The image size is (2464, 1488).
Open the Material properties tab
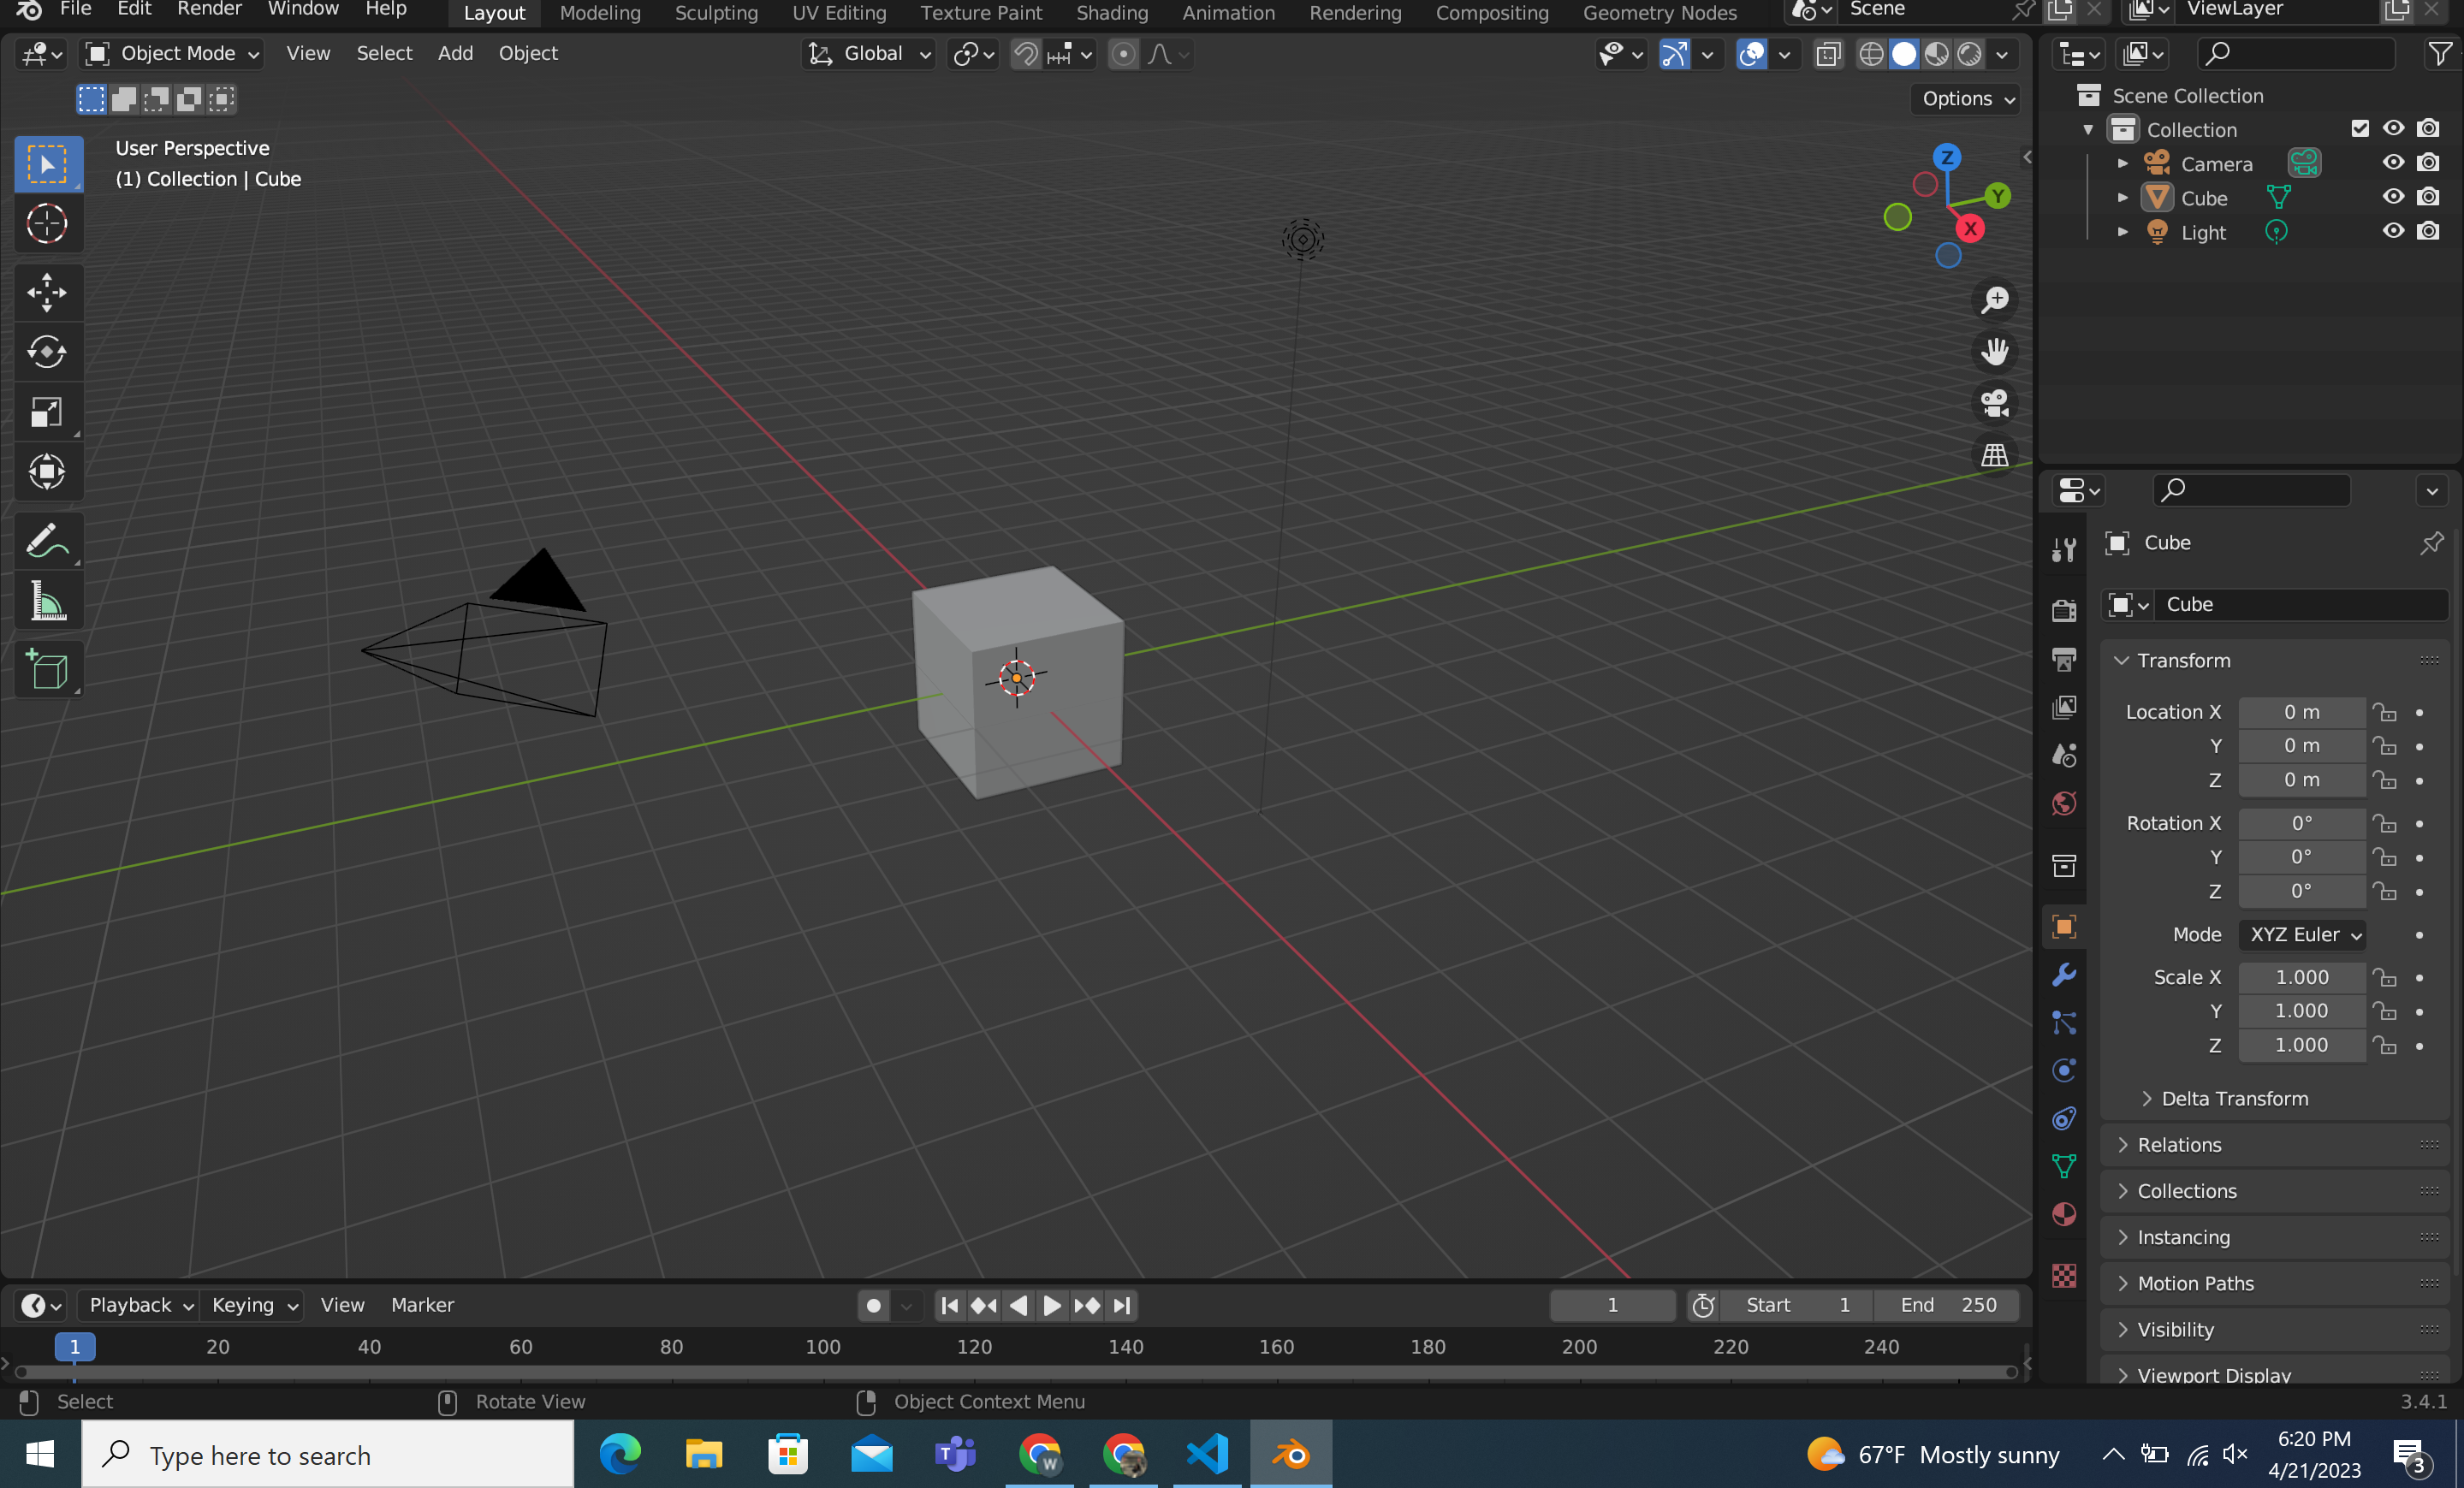[x=2063, y=1214]
